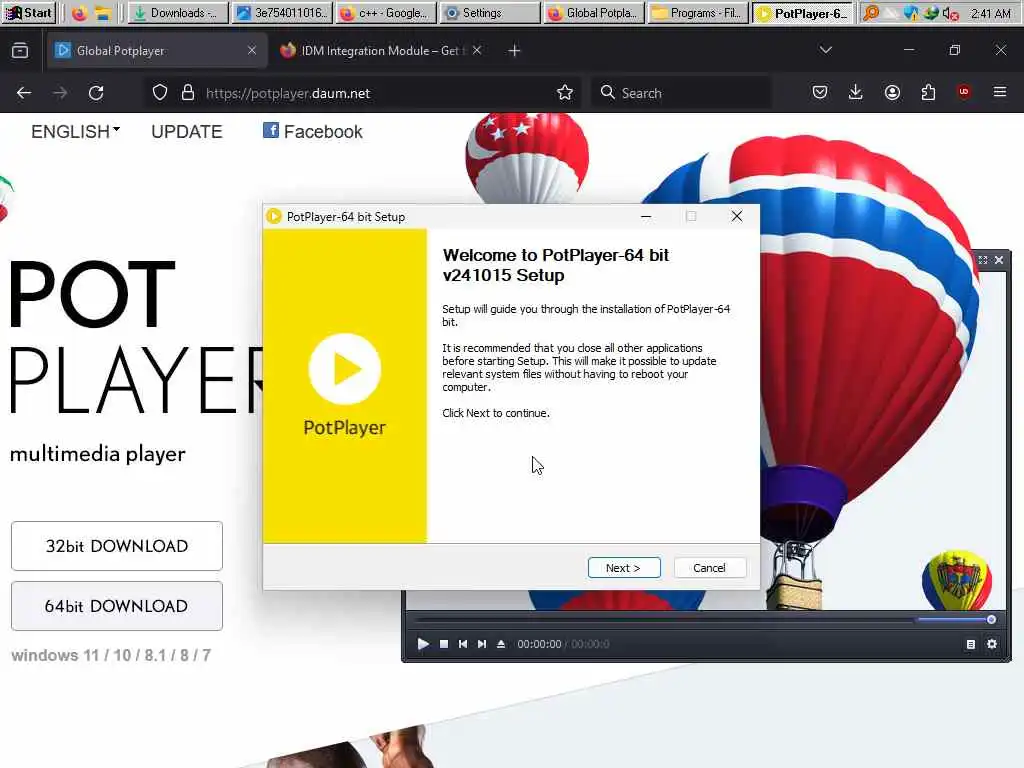Close the Global Potplayer tab

pos(252,50)
